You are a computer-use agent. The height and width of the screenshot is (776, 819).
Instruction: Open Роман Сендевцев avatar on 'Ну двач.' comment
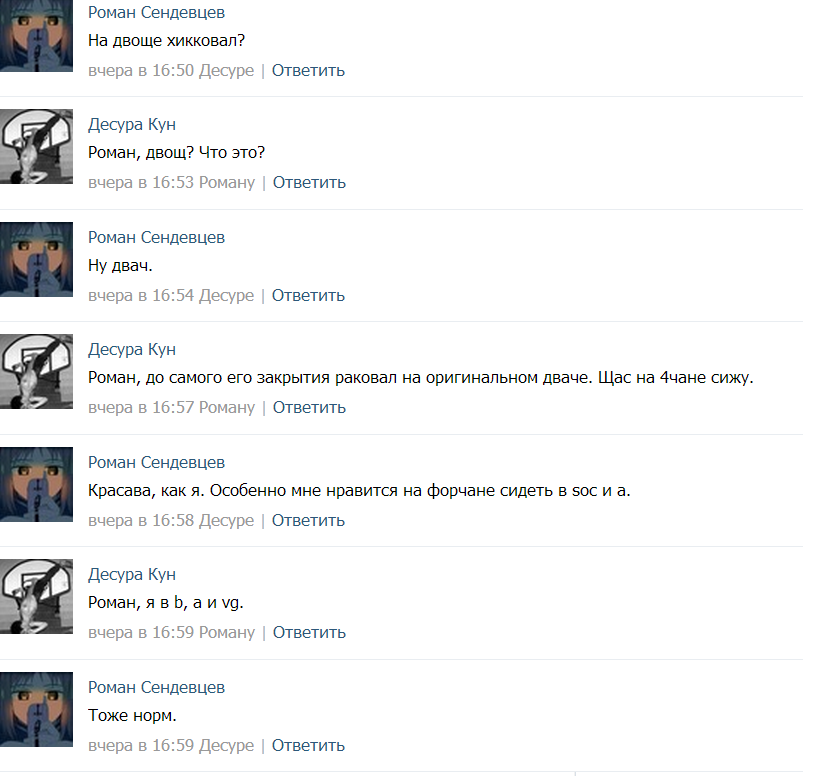(36, 259)
